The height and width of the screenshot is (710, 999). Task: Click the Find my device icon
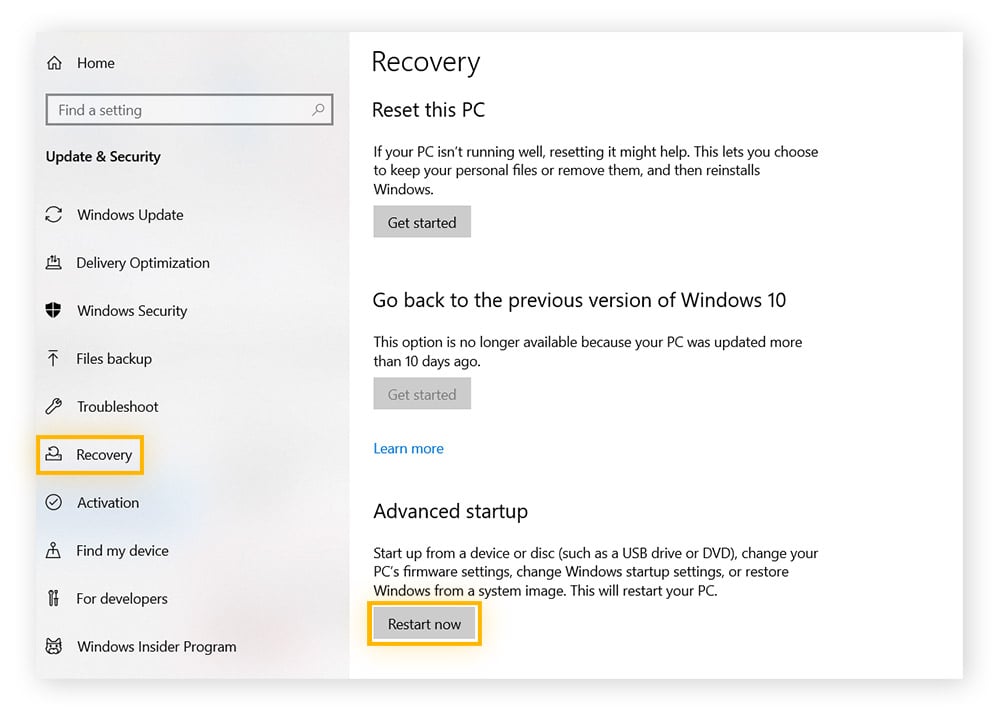point(54,551)
